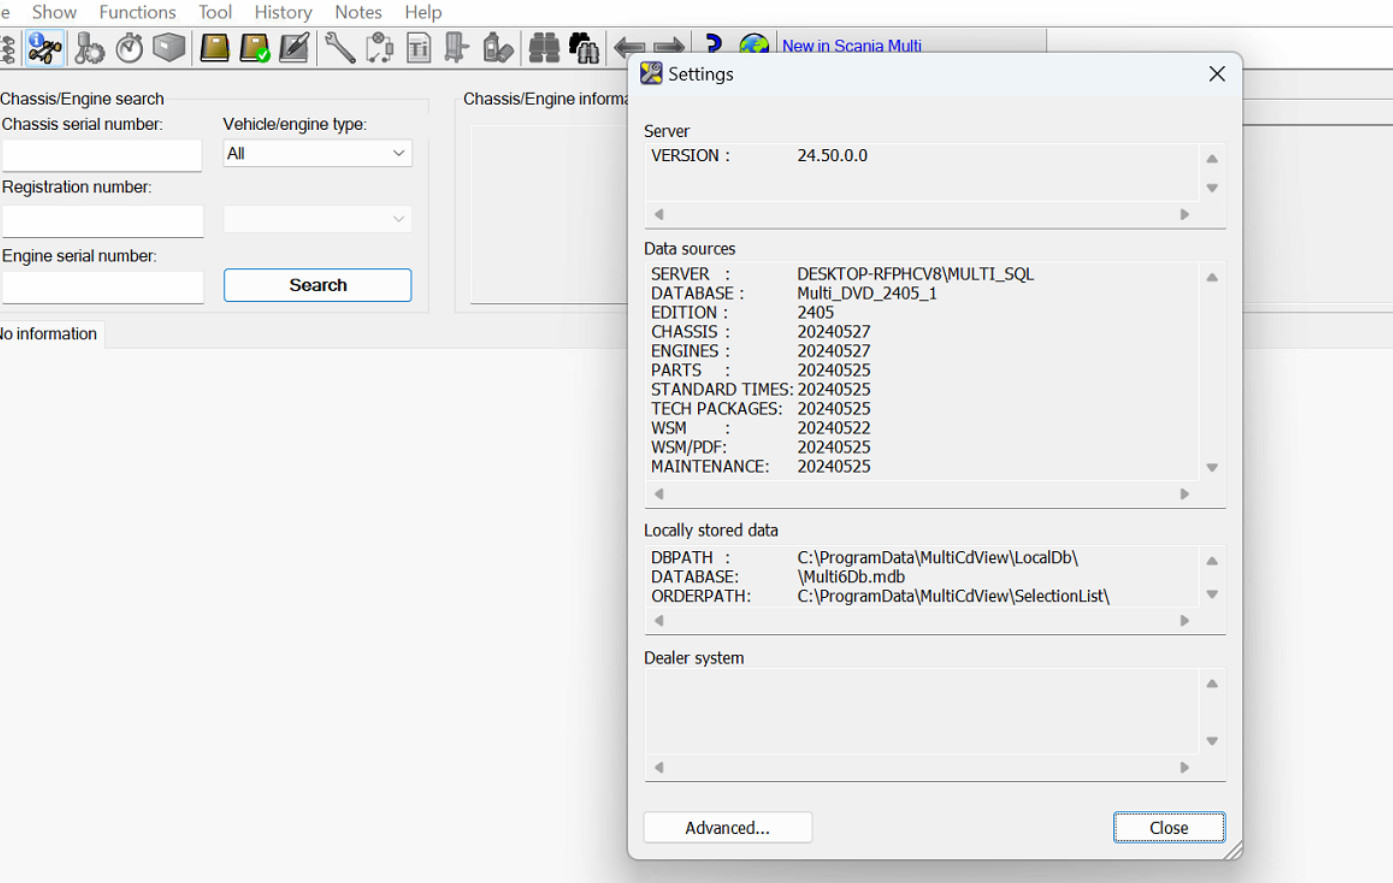Open the book with green checkmark icon
This screenshot has height=883, width=1393.
(x=254, y=47)
